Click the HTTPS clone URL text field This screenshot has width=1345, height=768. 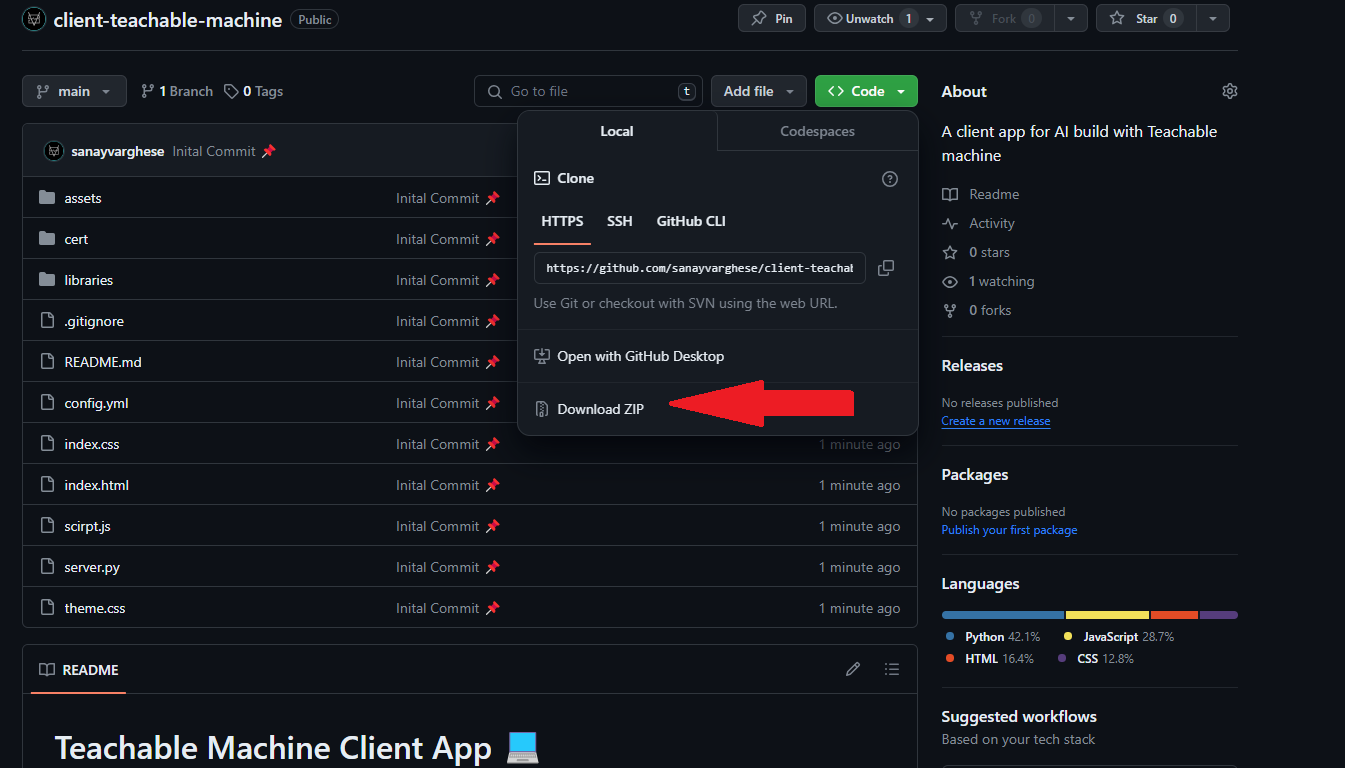point(700,268)
